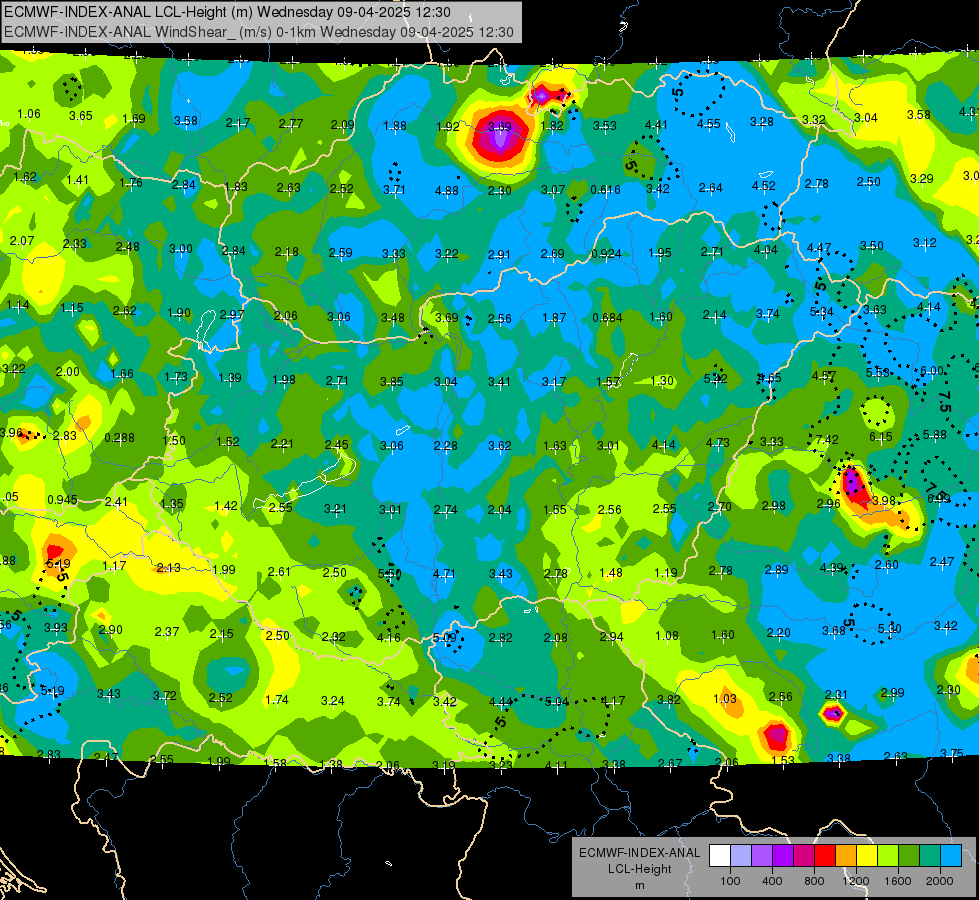Click the wind shear value 4.39

[x=832, y=568]
